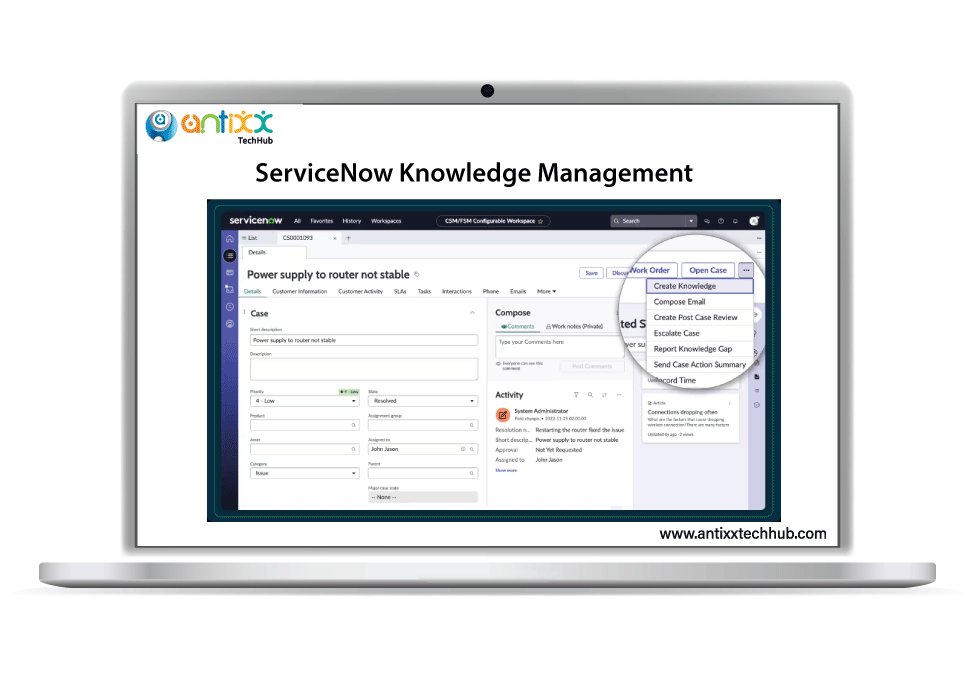The height and width of the screenshot is (675, 975).
Task: Click the Open Case button
Action: tap(707, 270)
